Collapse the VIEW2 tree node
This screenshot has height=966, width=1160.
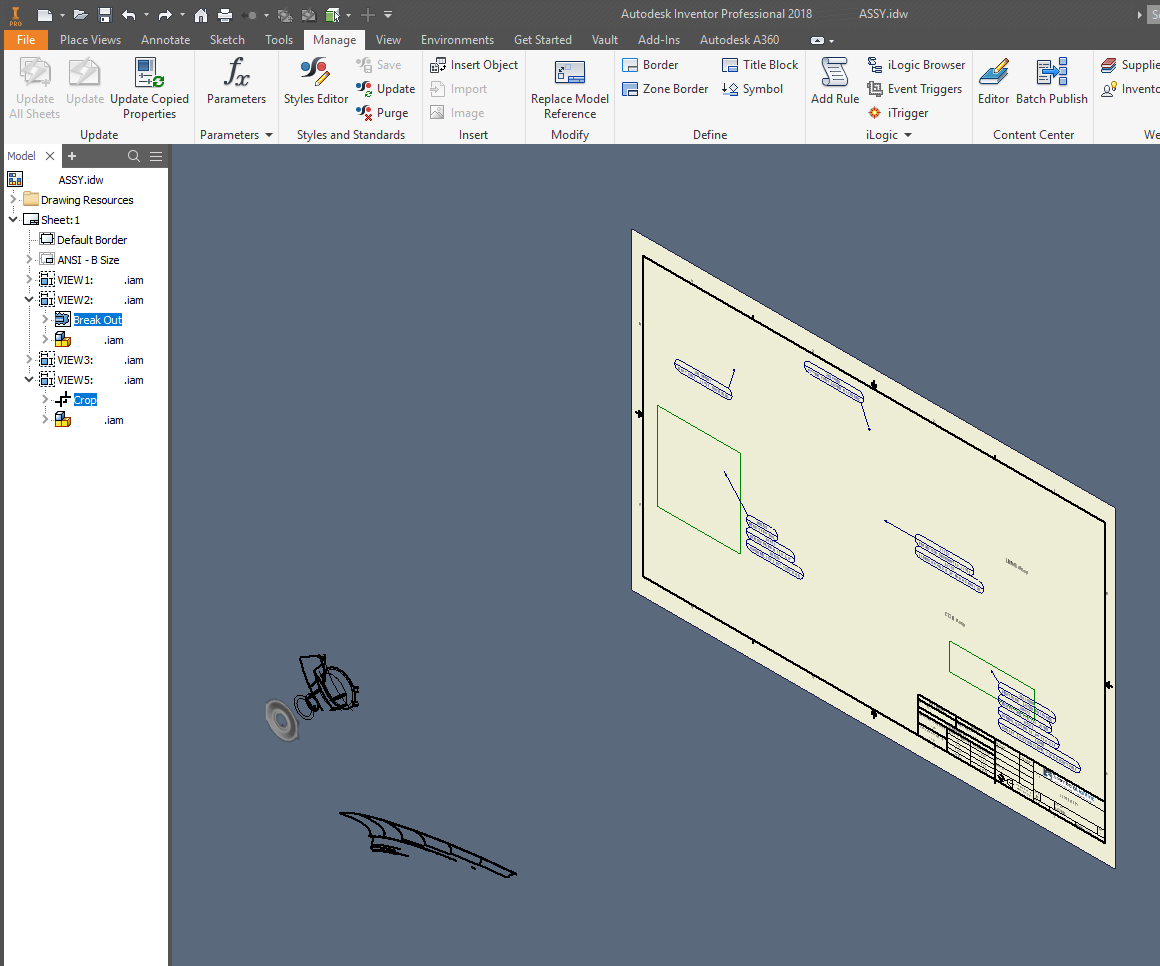[x=29, y=299]
